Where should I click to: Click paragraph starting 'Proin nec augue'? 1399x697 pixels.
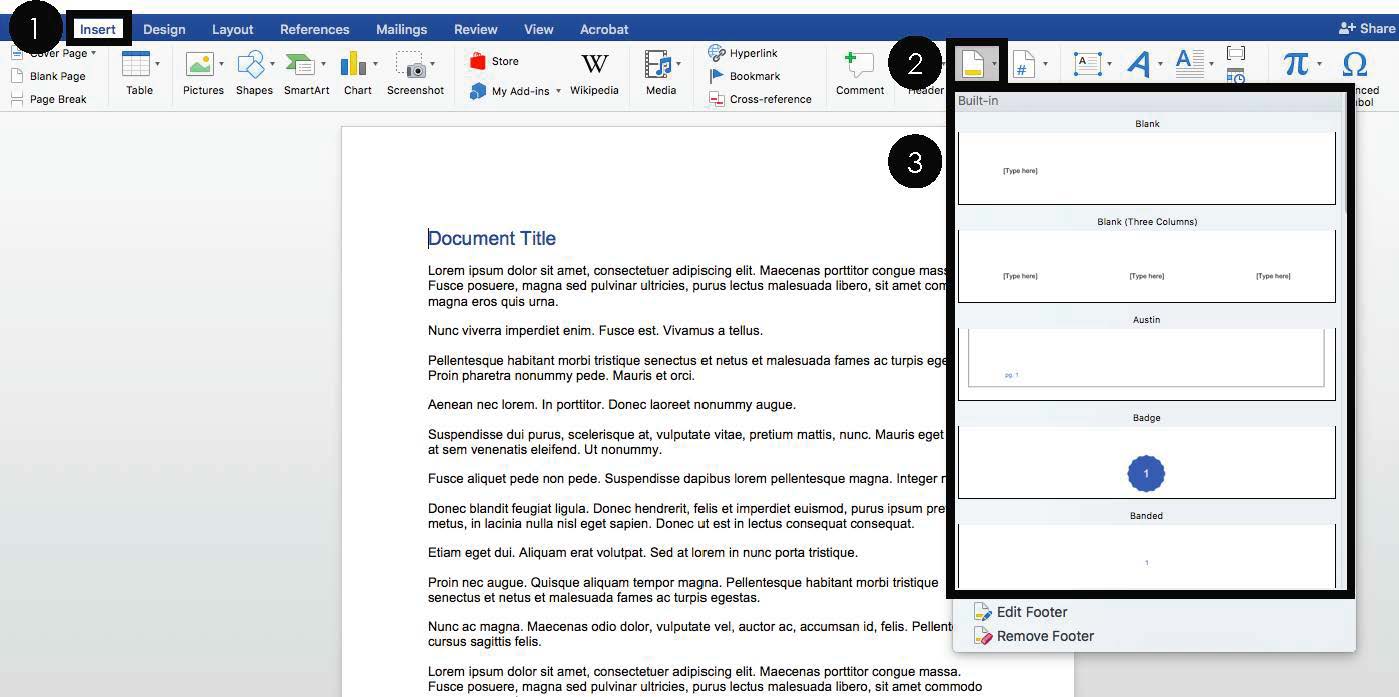(x=683, y=590)
